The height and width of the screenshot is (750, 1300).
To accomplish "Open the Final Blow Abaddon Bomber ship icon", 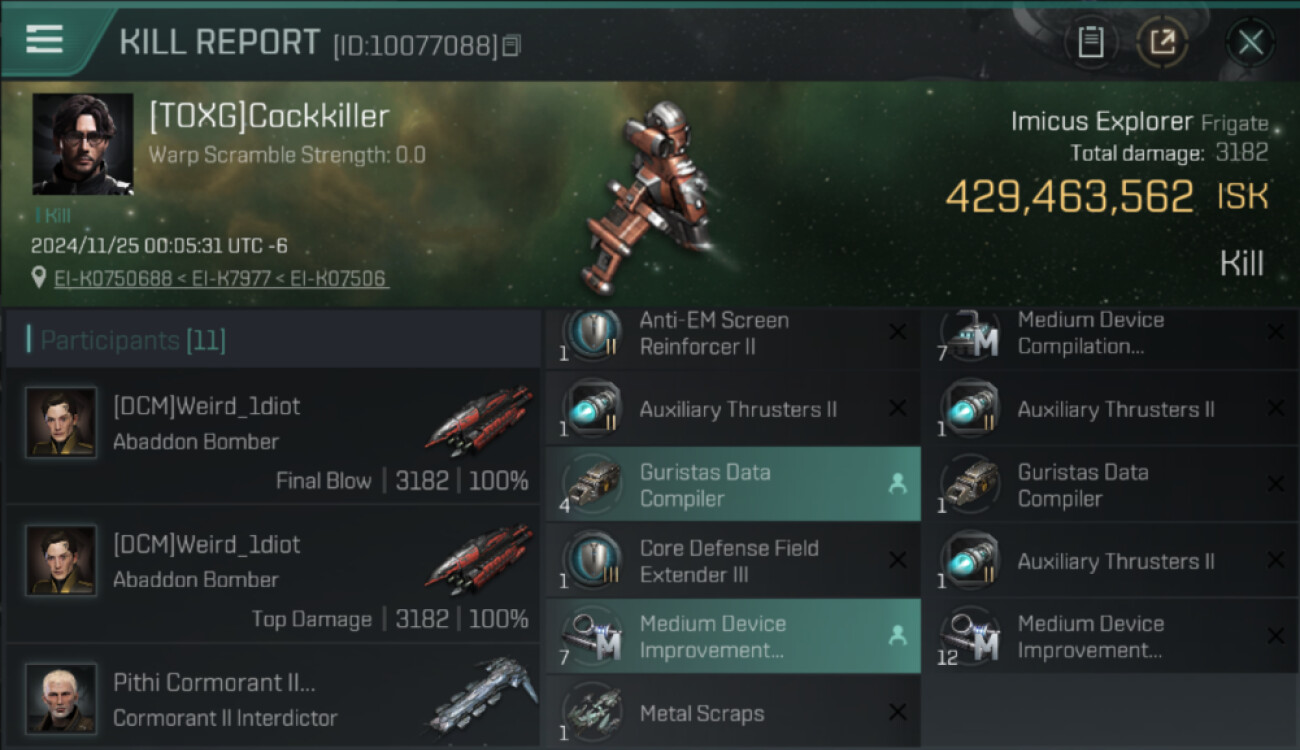I will (479, 419).
